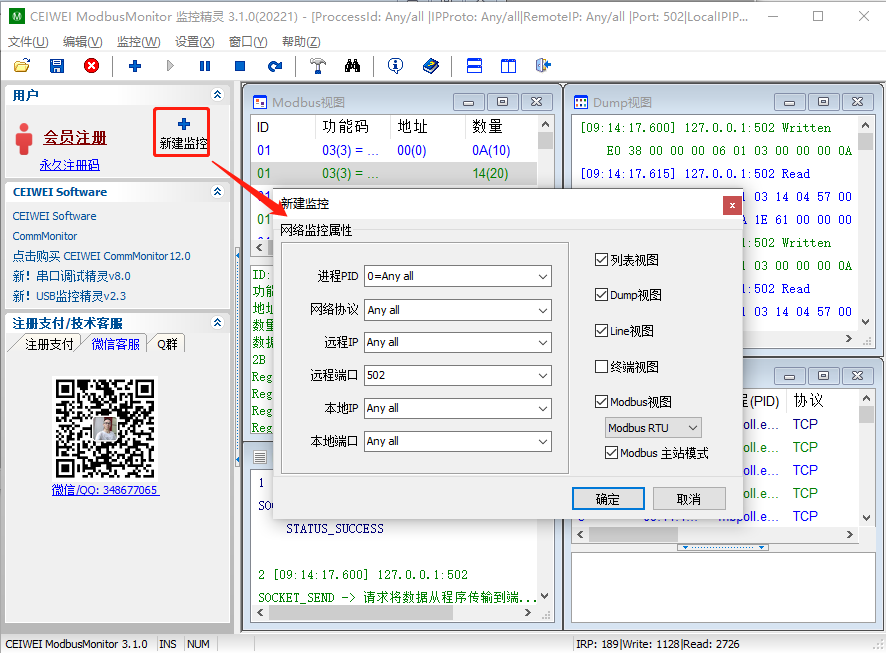This screenshot has height=653, width=886.
Task: Click the 永久注册码 link
Action: point(70,165)
